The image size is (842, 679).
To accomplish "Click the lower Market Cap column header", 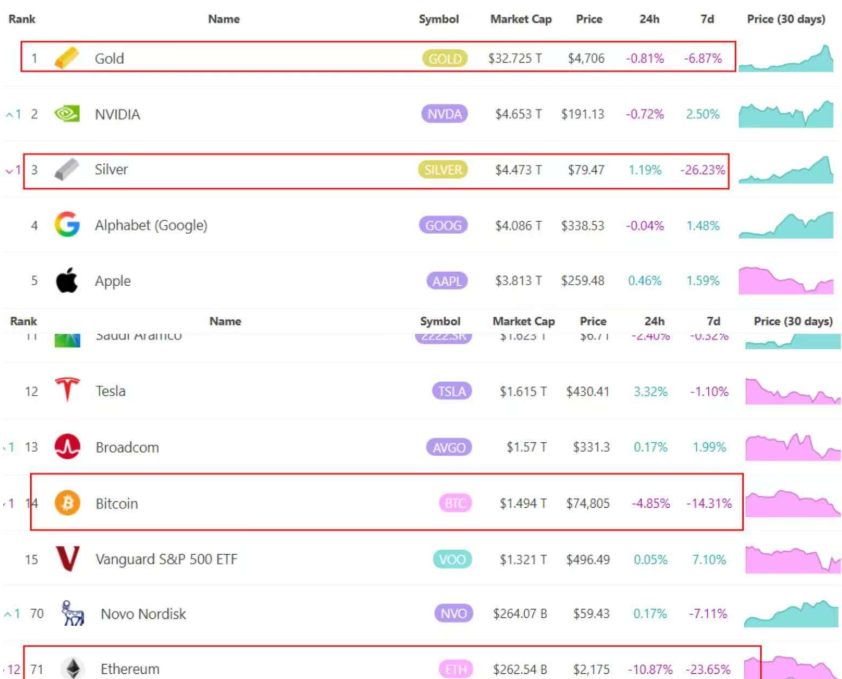I will pos(524,321).
